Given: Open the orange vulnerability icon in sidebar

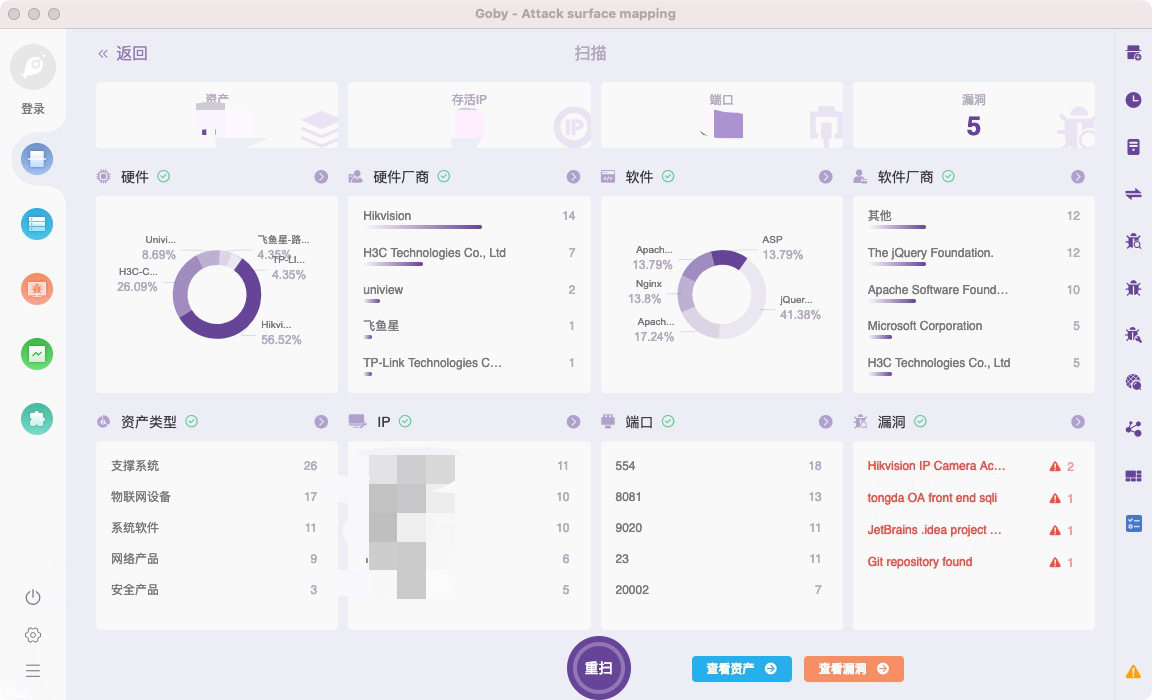Looking at the screenshot, I should coord(37,289).
